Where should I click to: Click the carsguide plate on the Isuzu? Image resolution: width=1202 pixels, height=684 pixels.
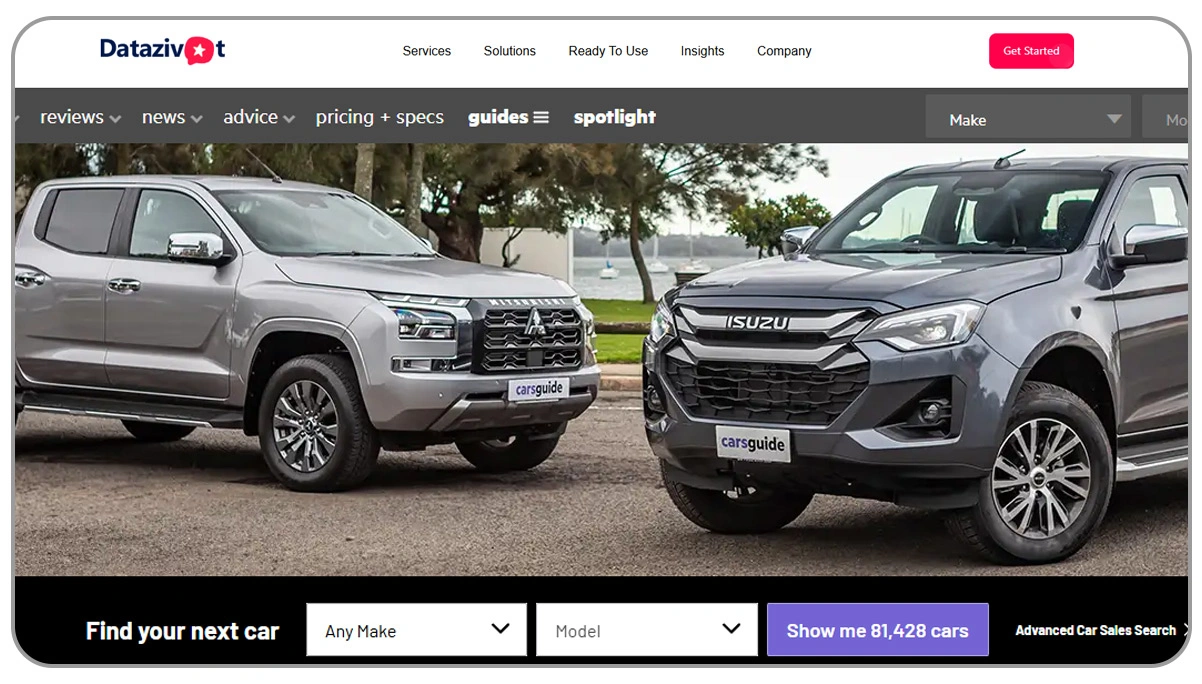click(x=753, y=443)
